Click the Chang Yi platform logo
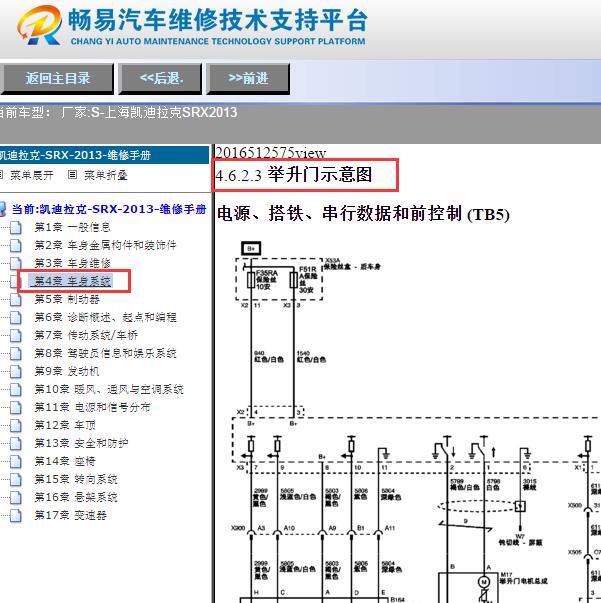 [x=38, y=25]
